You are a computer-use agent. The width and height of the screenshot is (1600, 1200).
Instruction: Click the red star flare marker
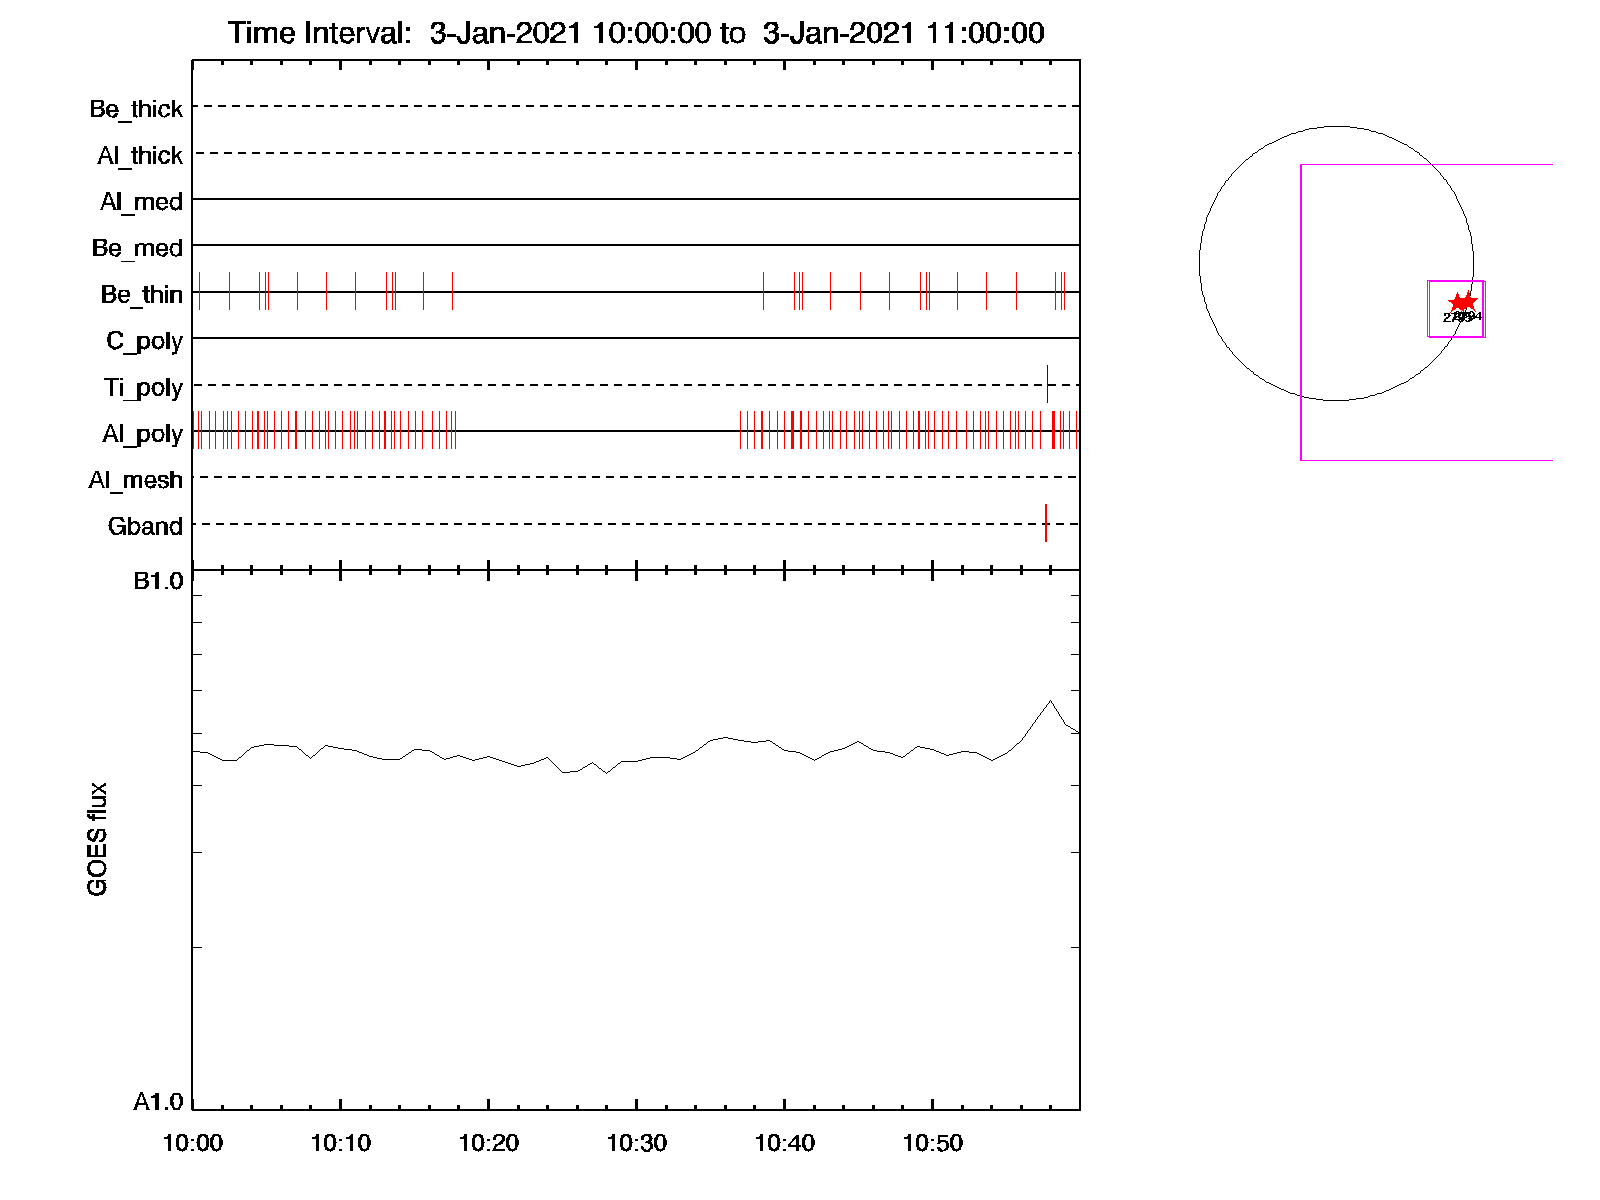[x=1462, y=303]
